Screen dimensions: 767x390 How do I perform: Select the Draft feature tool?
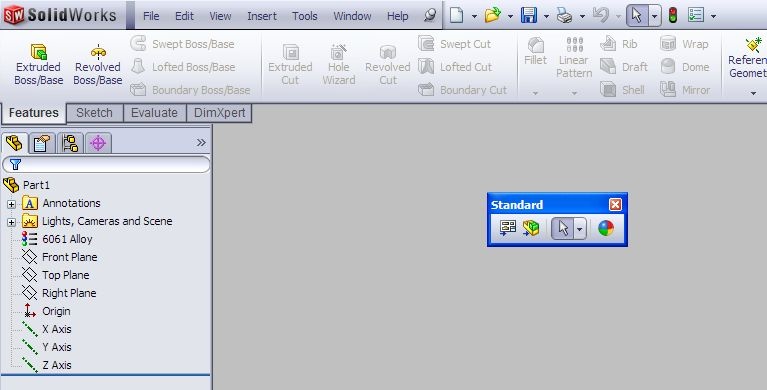click(x=624, y=67)
